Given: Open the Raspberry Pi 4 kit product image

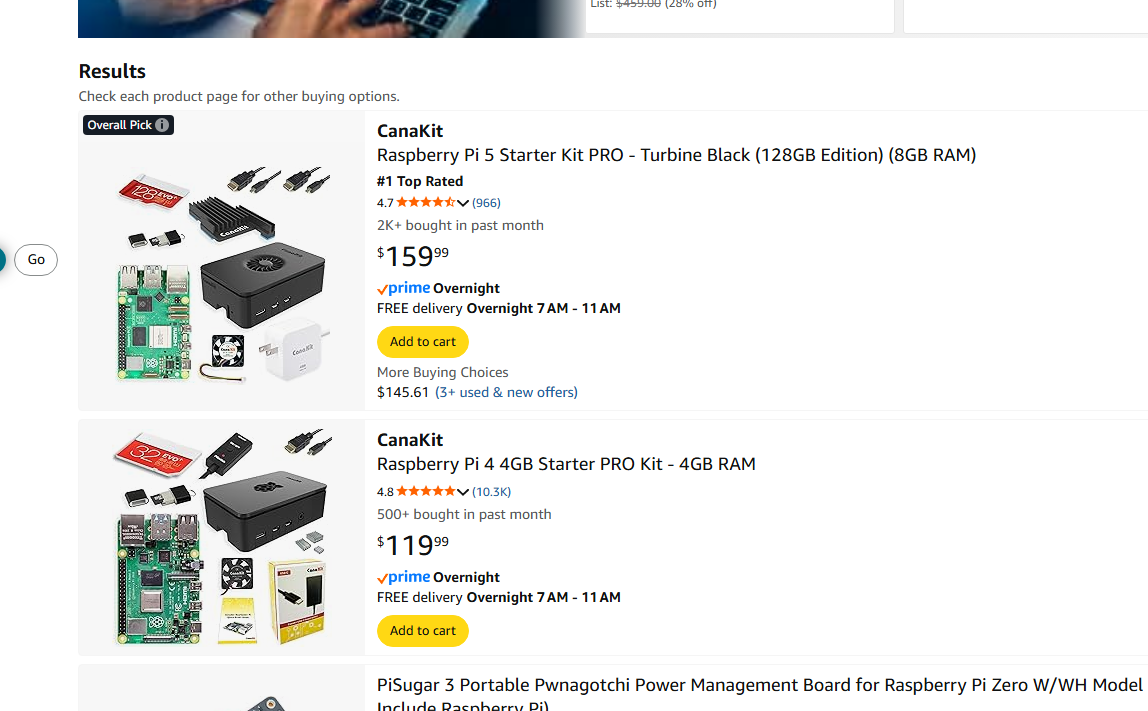Looking at the screenshot, I should (221, 538).
